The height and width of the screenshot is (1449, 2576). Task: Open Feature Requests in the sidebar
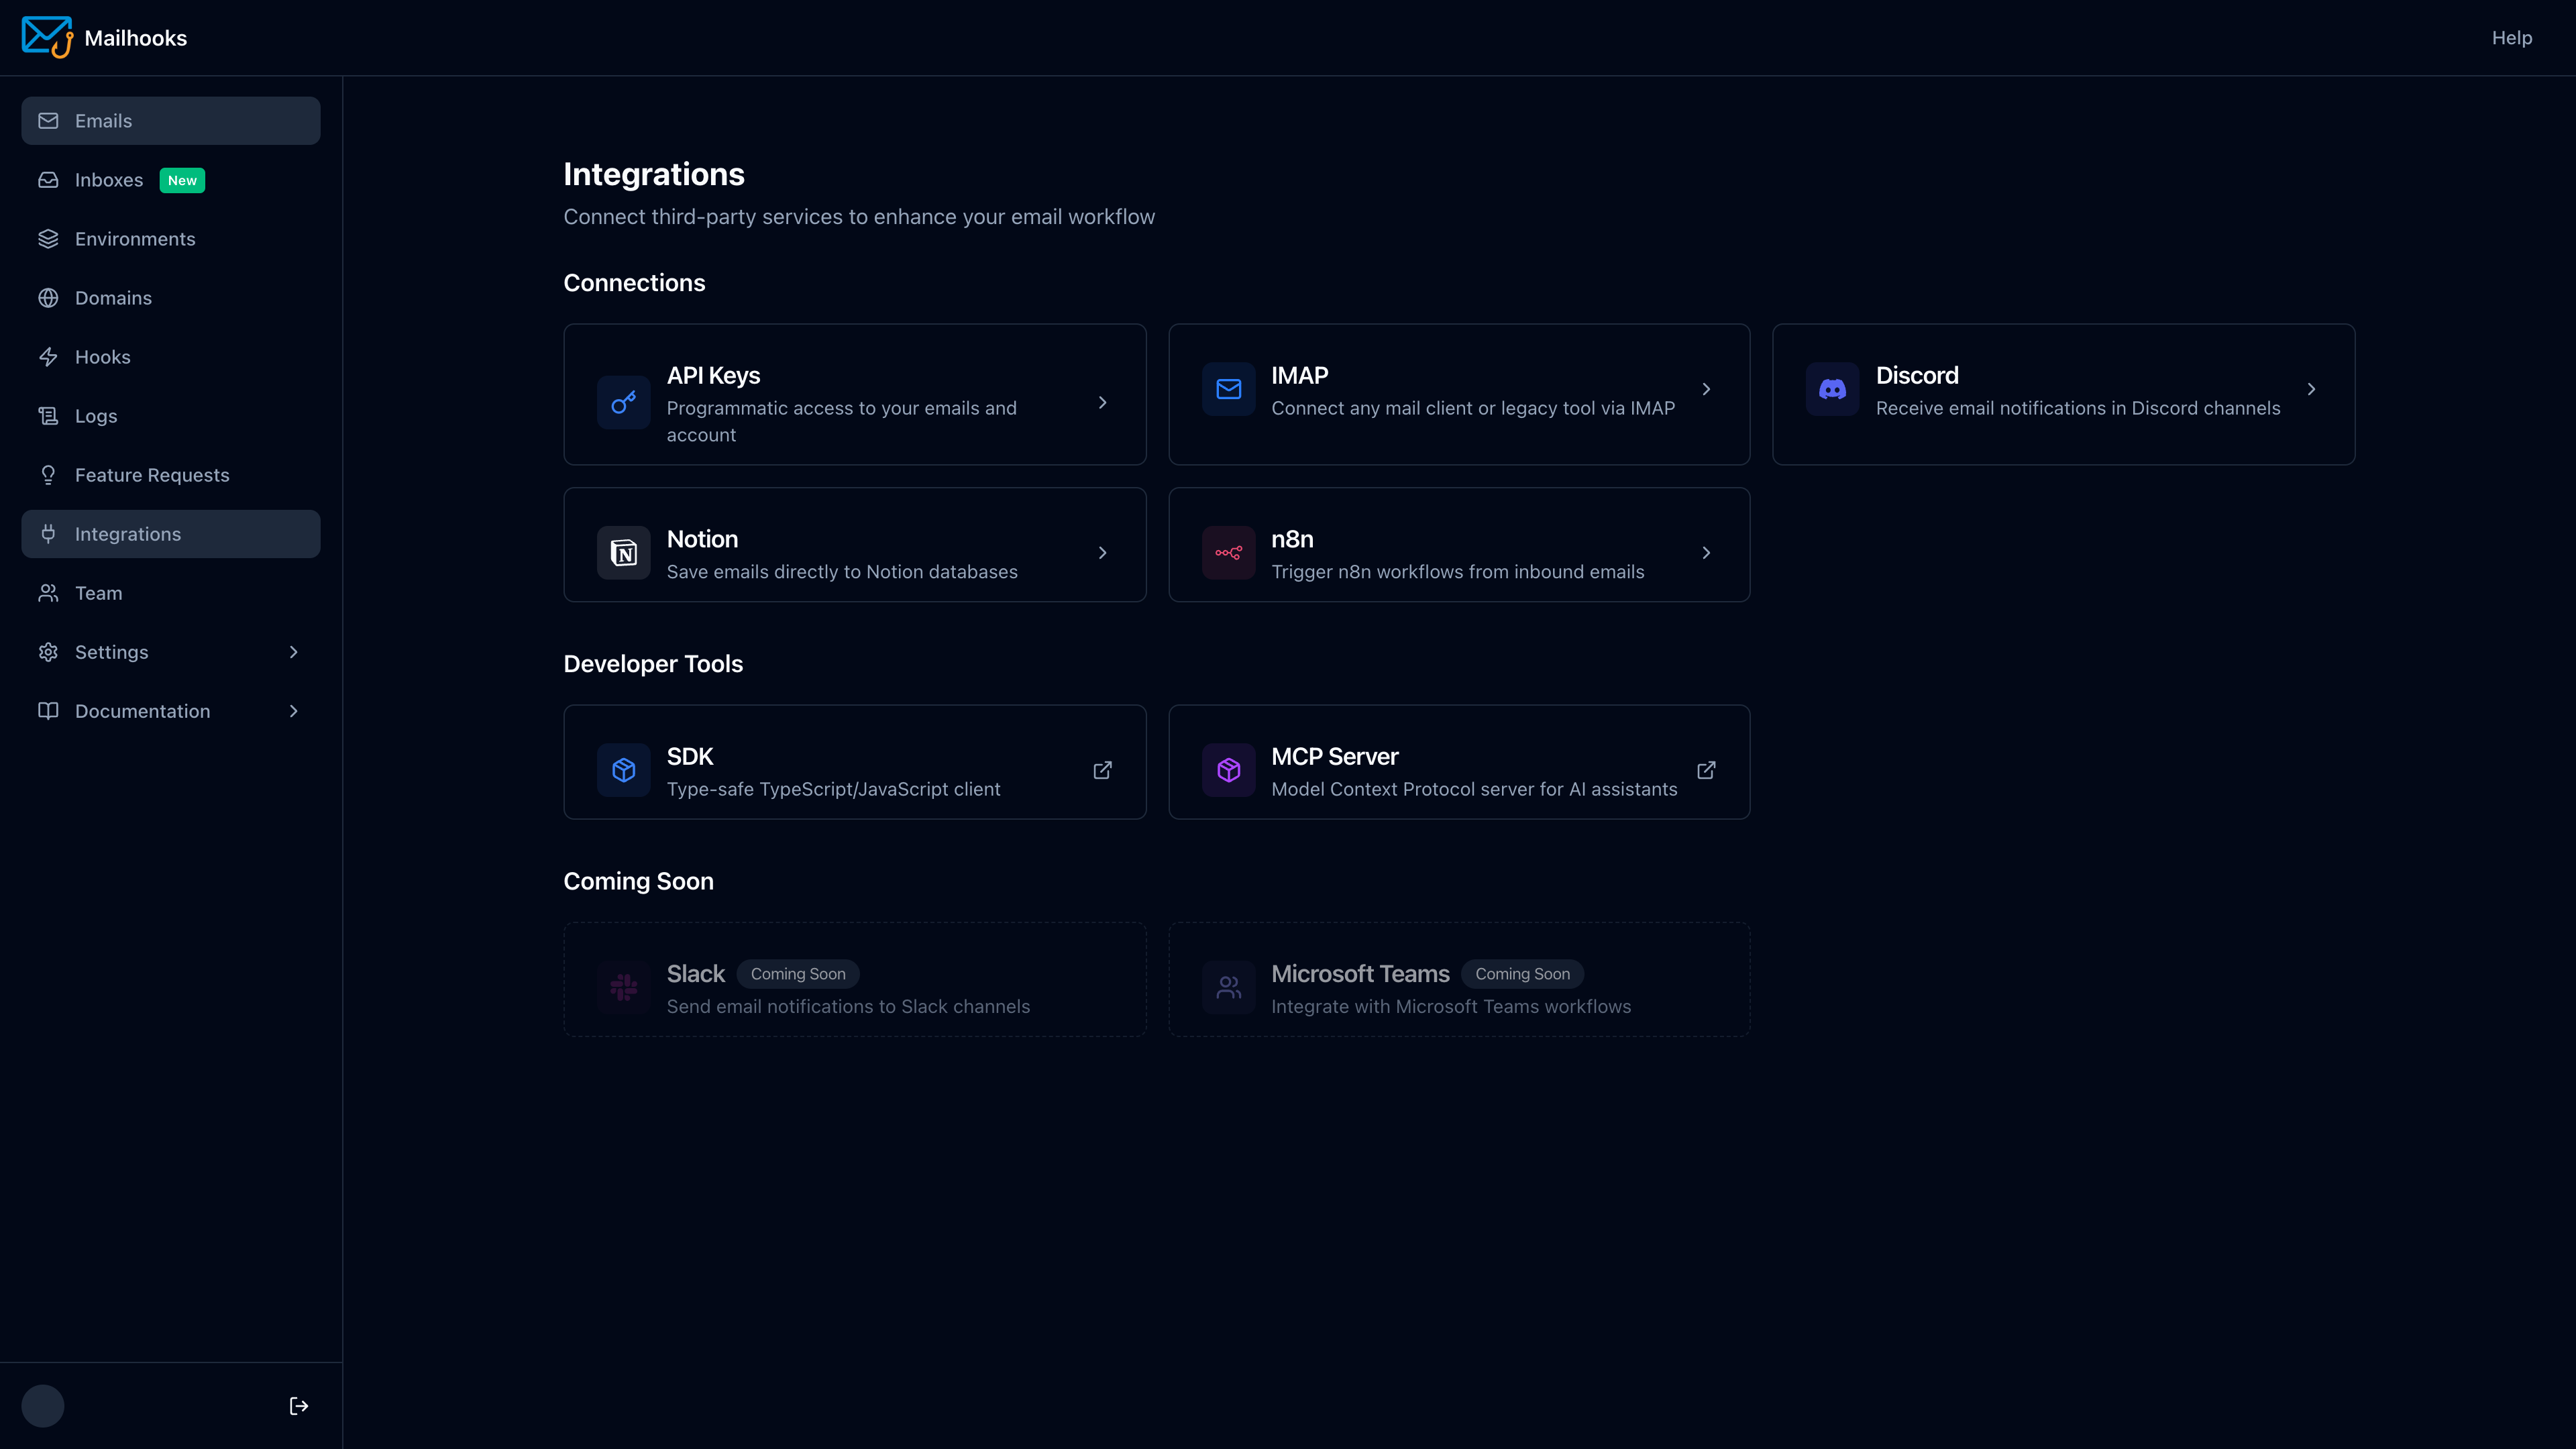click(x=171, y=475)
